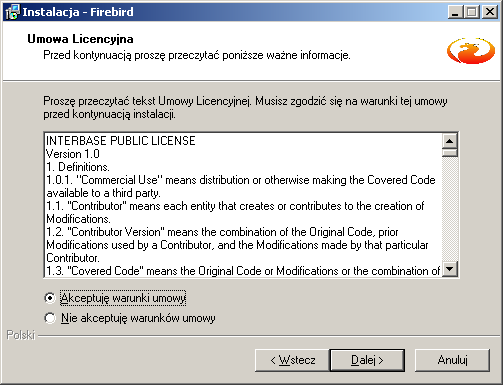Select "Akceptuję warunki umowy" radio button
Screen dimensions: 503x385
[50, 298]
